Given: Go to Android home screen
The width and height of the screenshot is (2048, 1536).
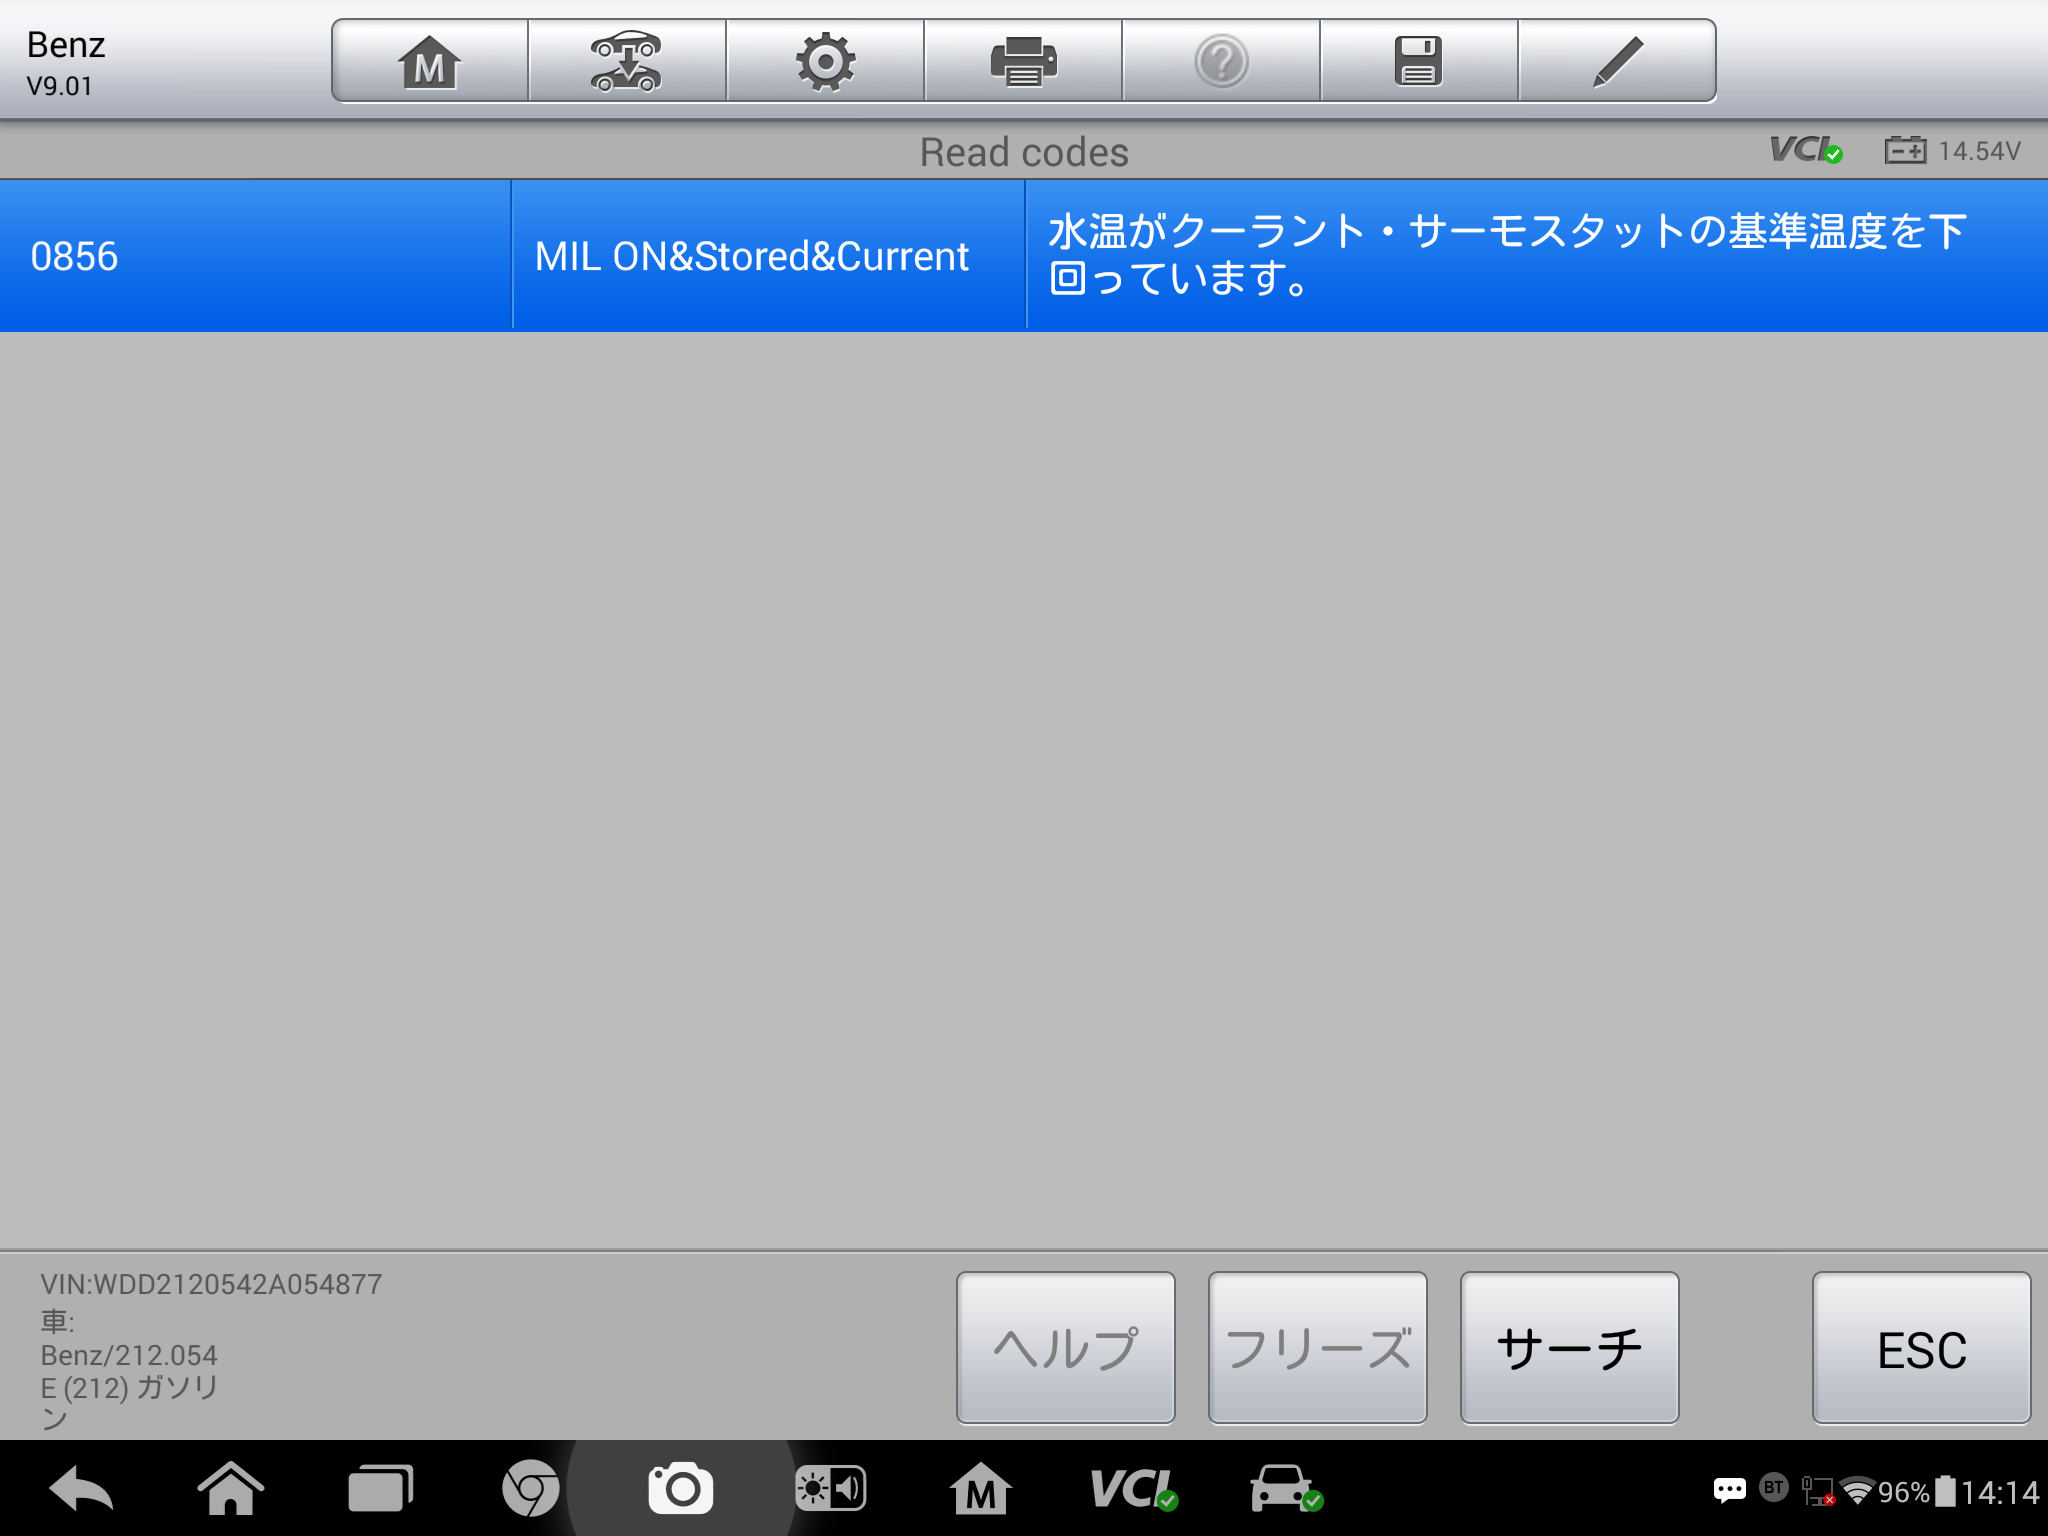Looking at the screenshot, I should pyautogui.click(x=231, y=1490).
